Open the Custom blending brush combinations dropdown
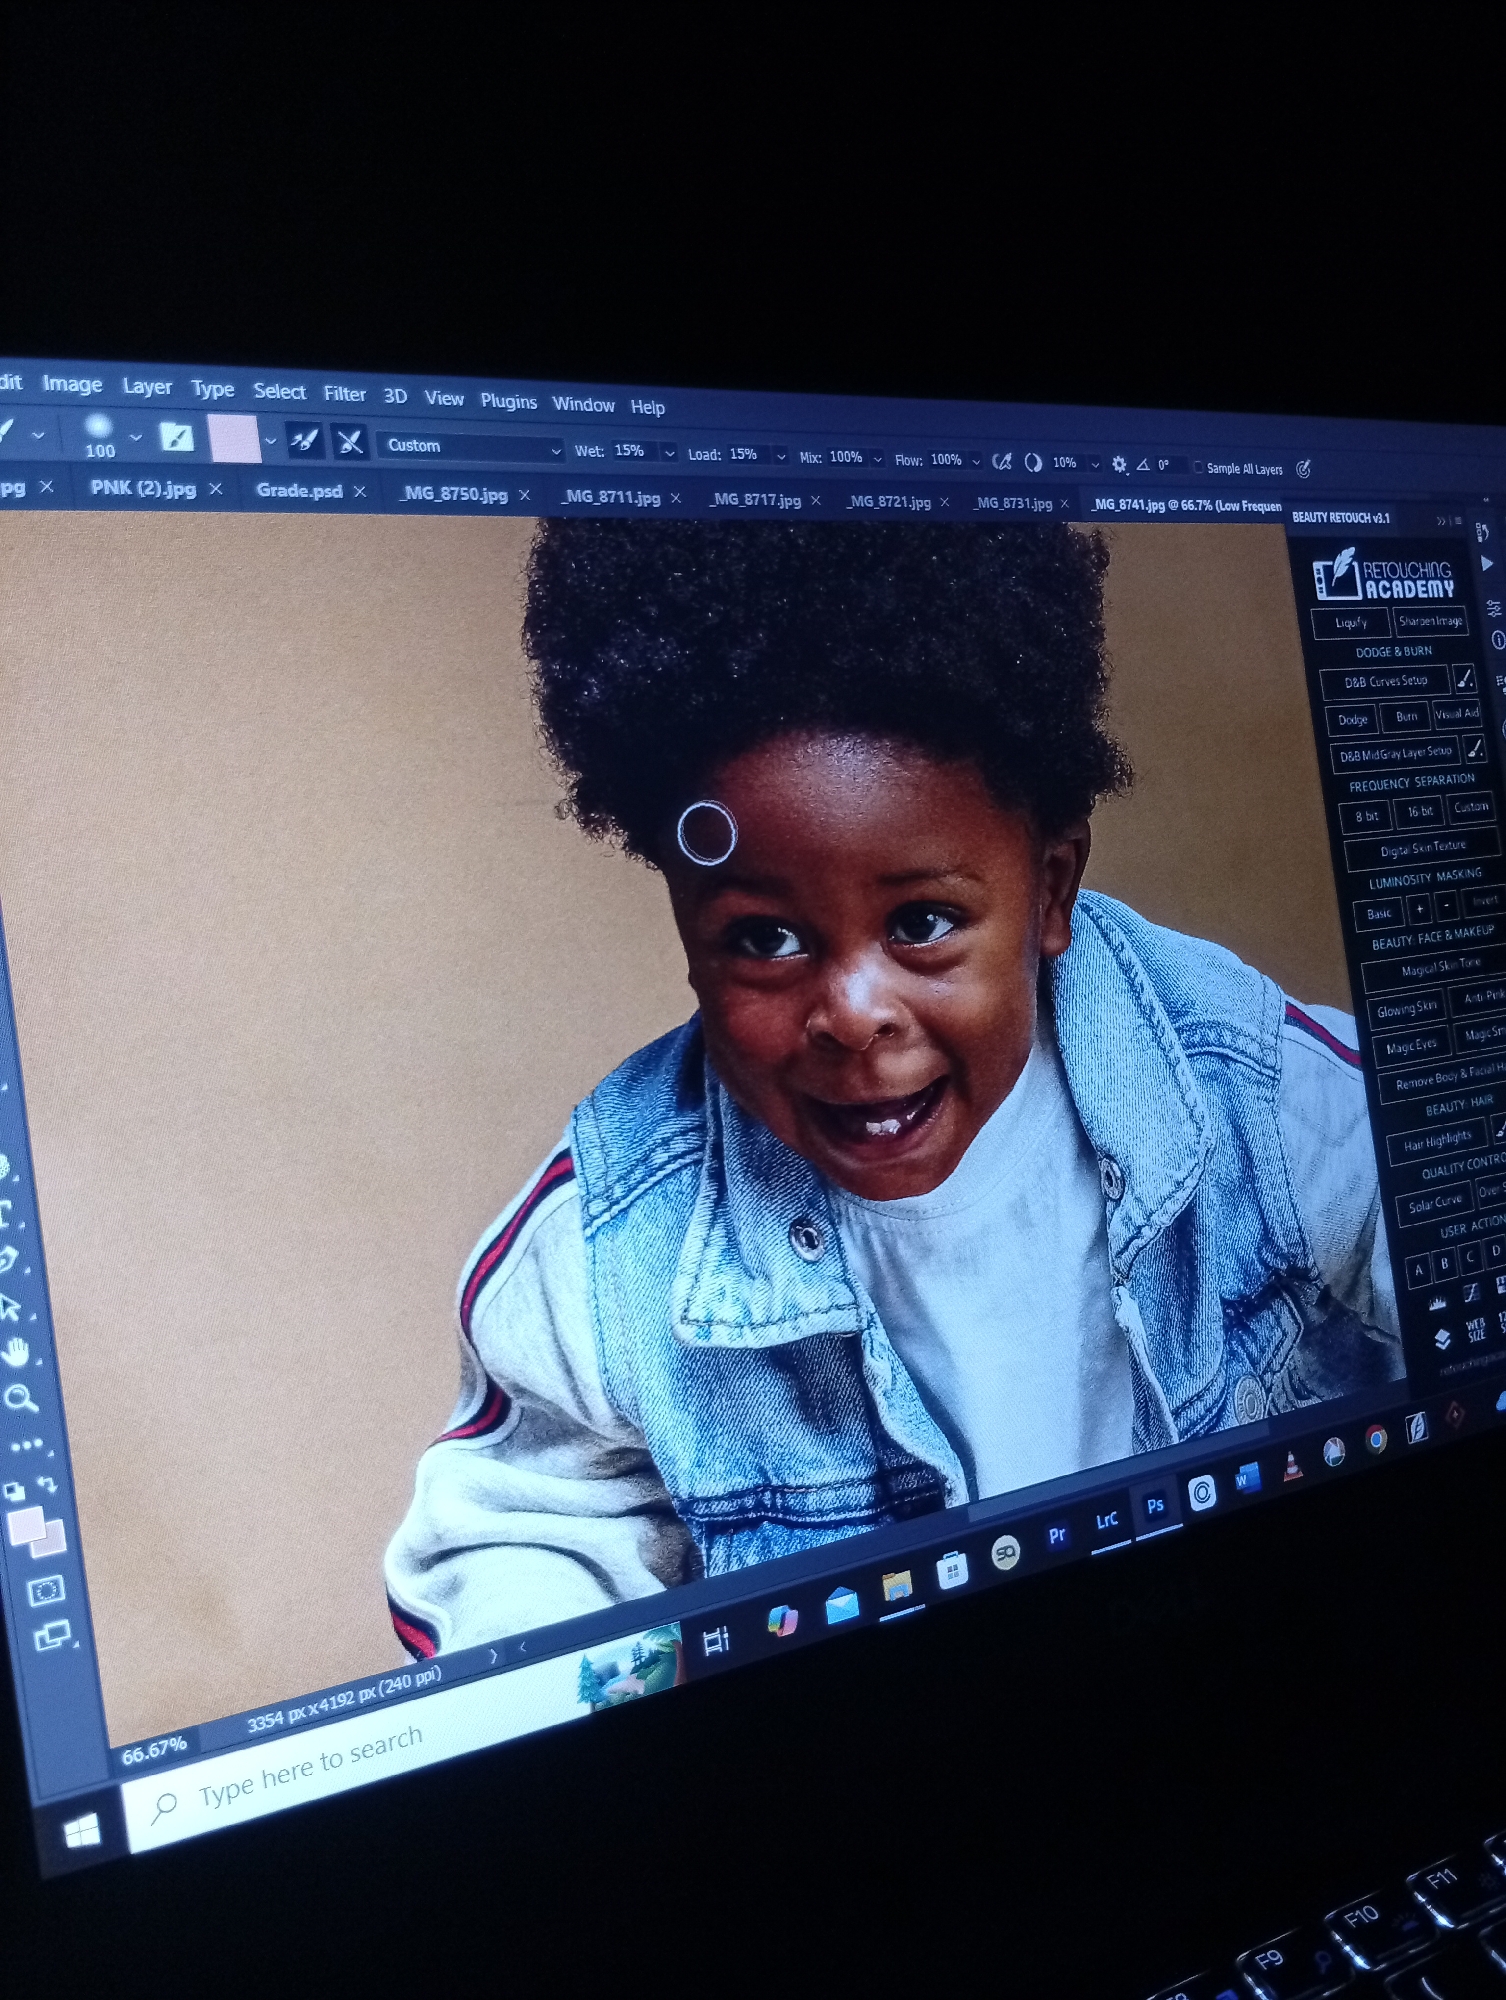Screen dimensions: 1506x2000 tap(471, 447)
